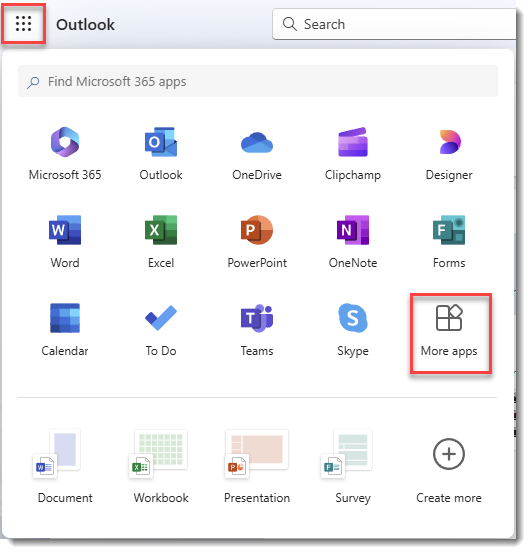
Task: Launch the Microsoft 365 app
Action: (x=65, y=154)
